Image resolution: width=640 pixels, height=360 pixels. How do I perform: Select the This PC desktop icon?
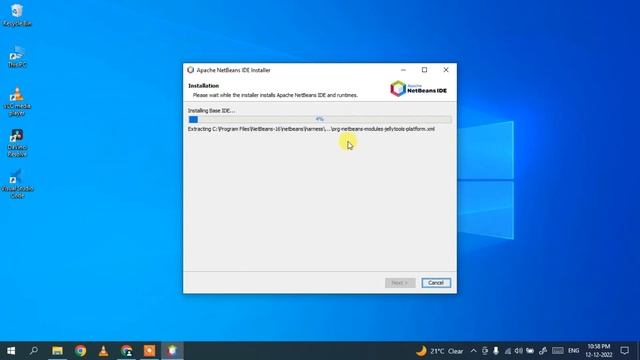(17, 57)
